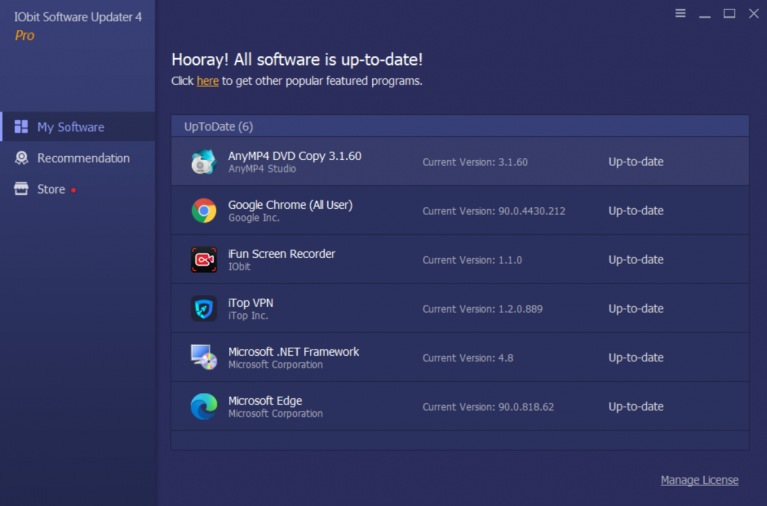The width and height of the screenshot is (767, 506).
Task: Click Current Version: 1.2.0.889 text
Action: click(x=482, y=309)
